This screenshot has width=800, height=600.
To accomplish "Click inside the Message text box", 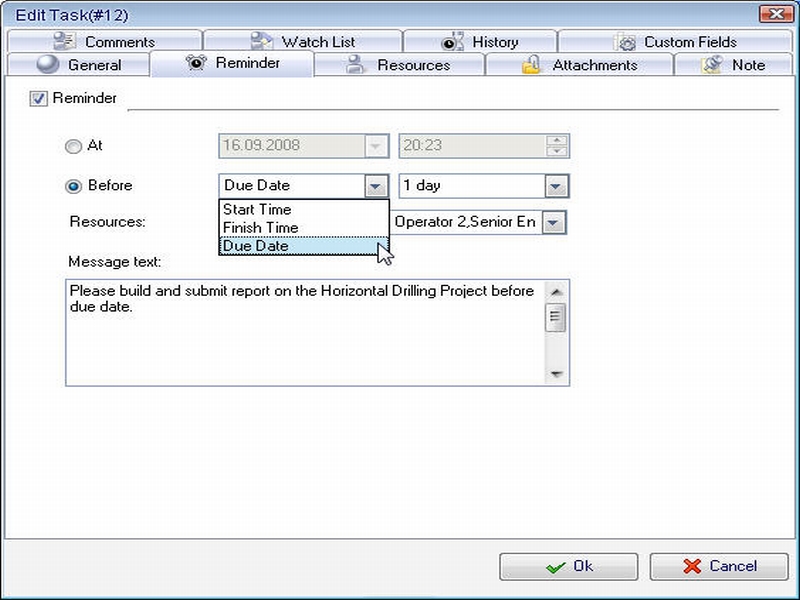I will [x=305, y=333].
